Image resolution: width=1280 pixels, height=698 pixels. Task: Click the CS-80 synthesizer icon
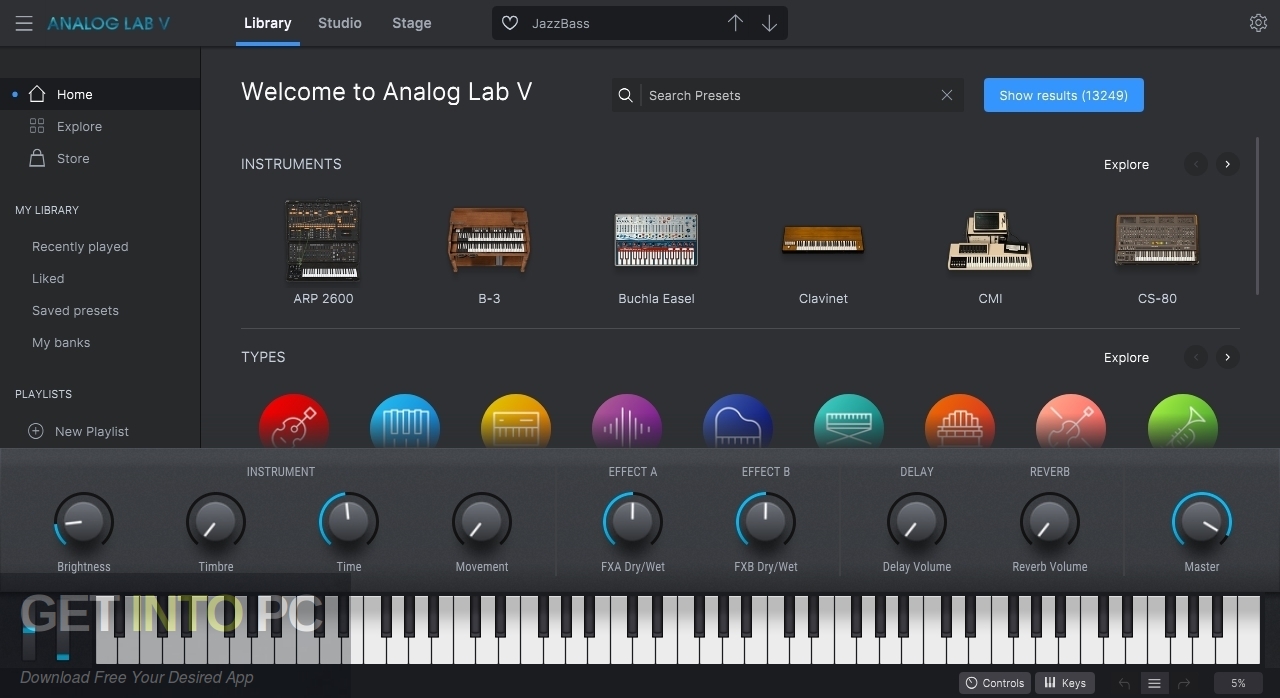coord(1156,240)
